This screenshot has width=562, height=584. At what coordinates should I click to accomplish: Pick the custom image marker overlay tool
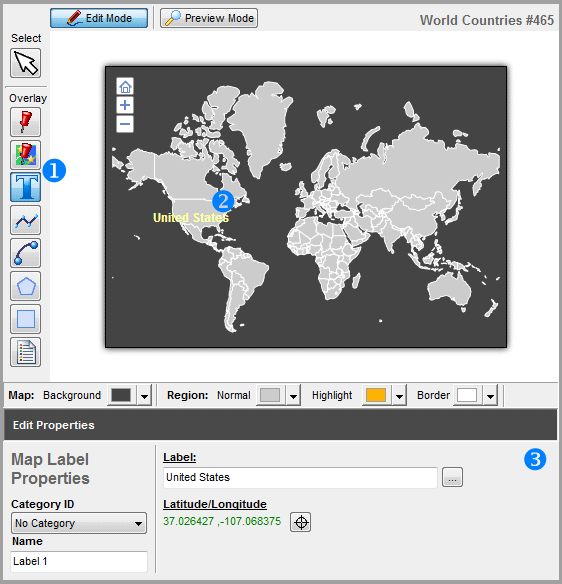[x=25, y=155]
